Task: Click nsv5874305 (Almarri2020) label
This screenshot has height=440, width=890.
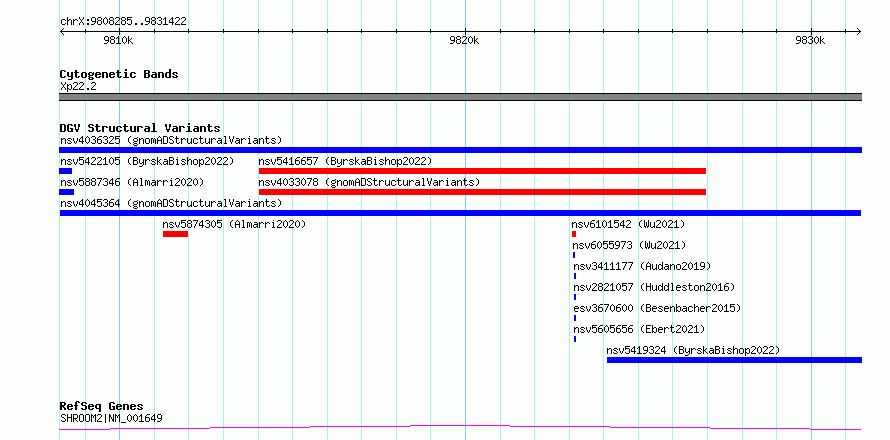Action: pyautogui.click(x=234, y=224)
